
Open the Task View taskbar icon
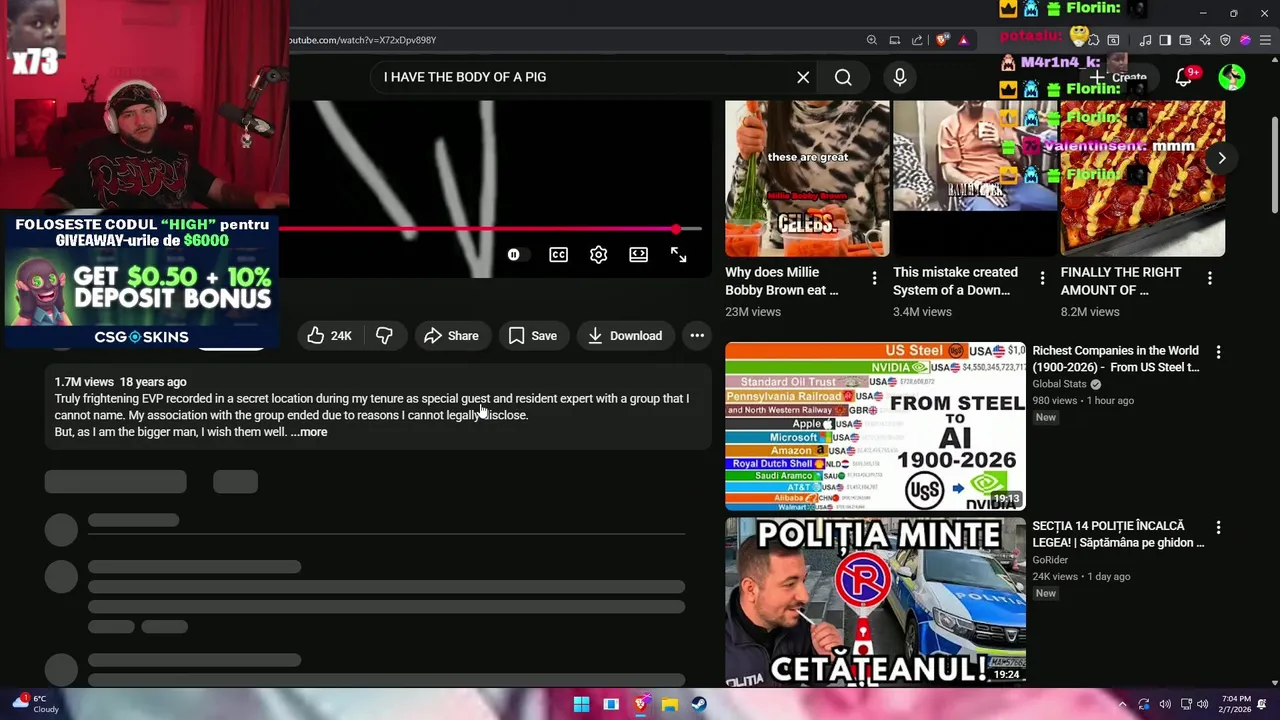611,704
